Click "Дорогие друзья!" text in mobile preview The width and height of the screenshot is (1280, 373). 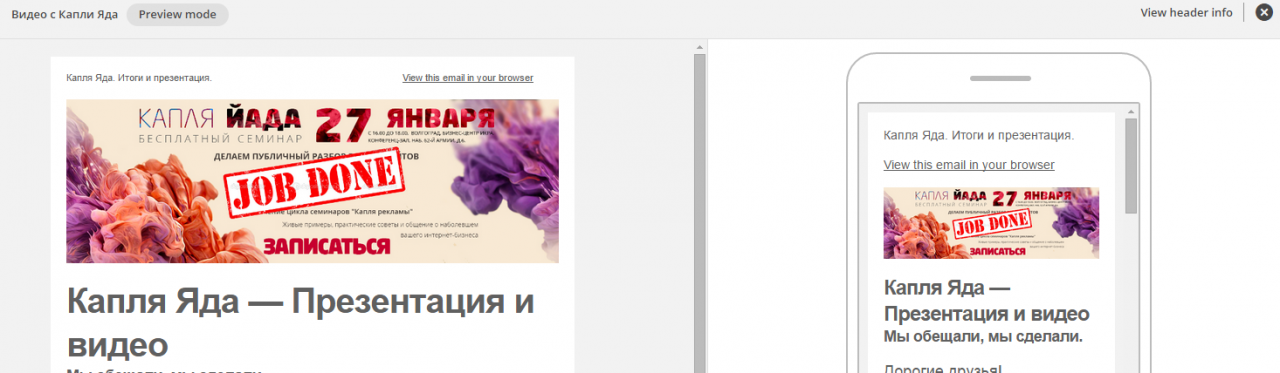943,368
